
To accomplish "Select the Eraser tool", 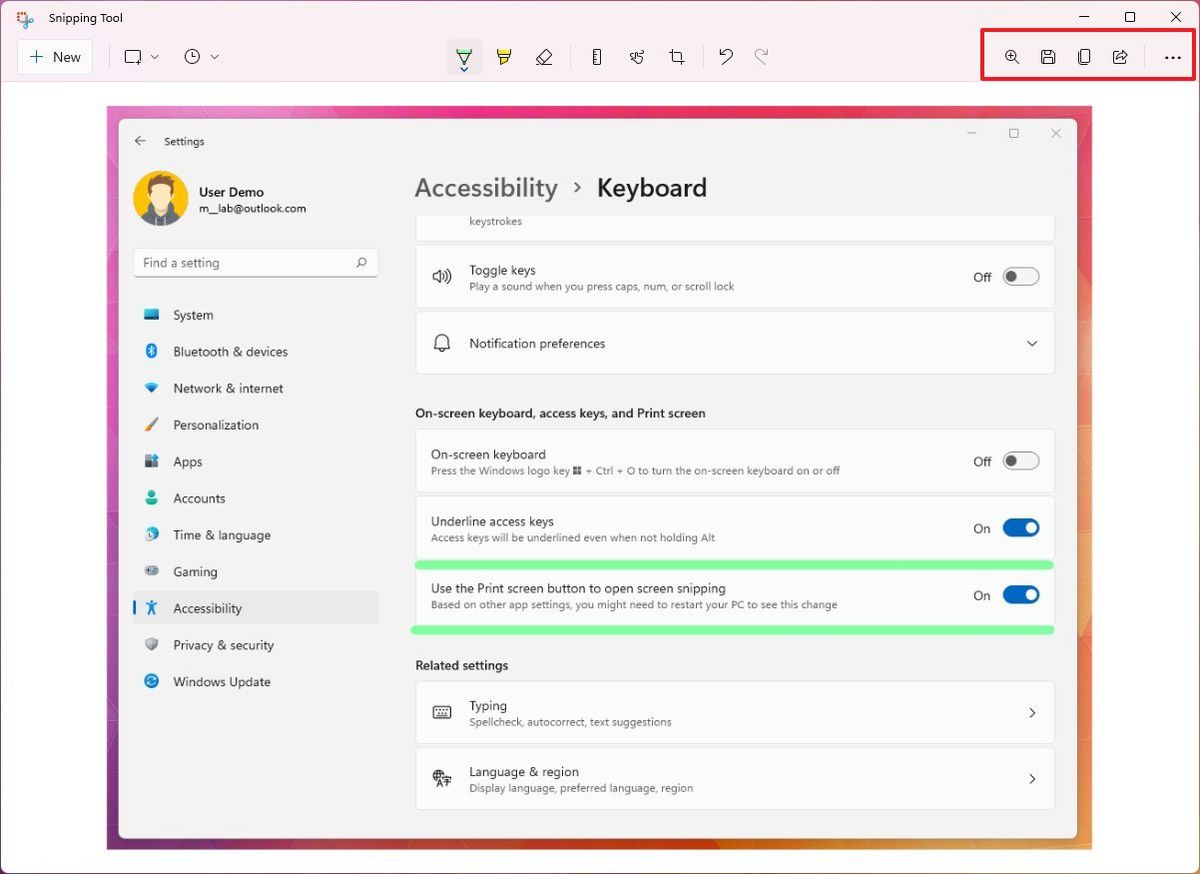I will tap(544, 57).
